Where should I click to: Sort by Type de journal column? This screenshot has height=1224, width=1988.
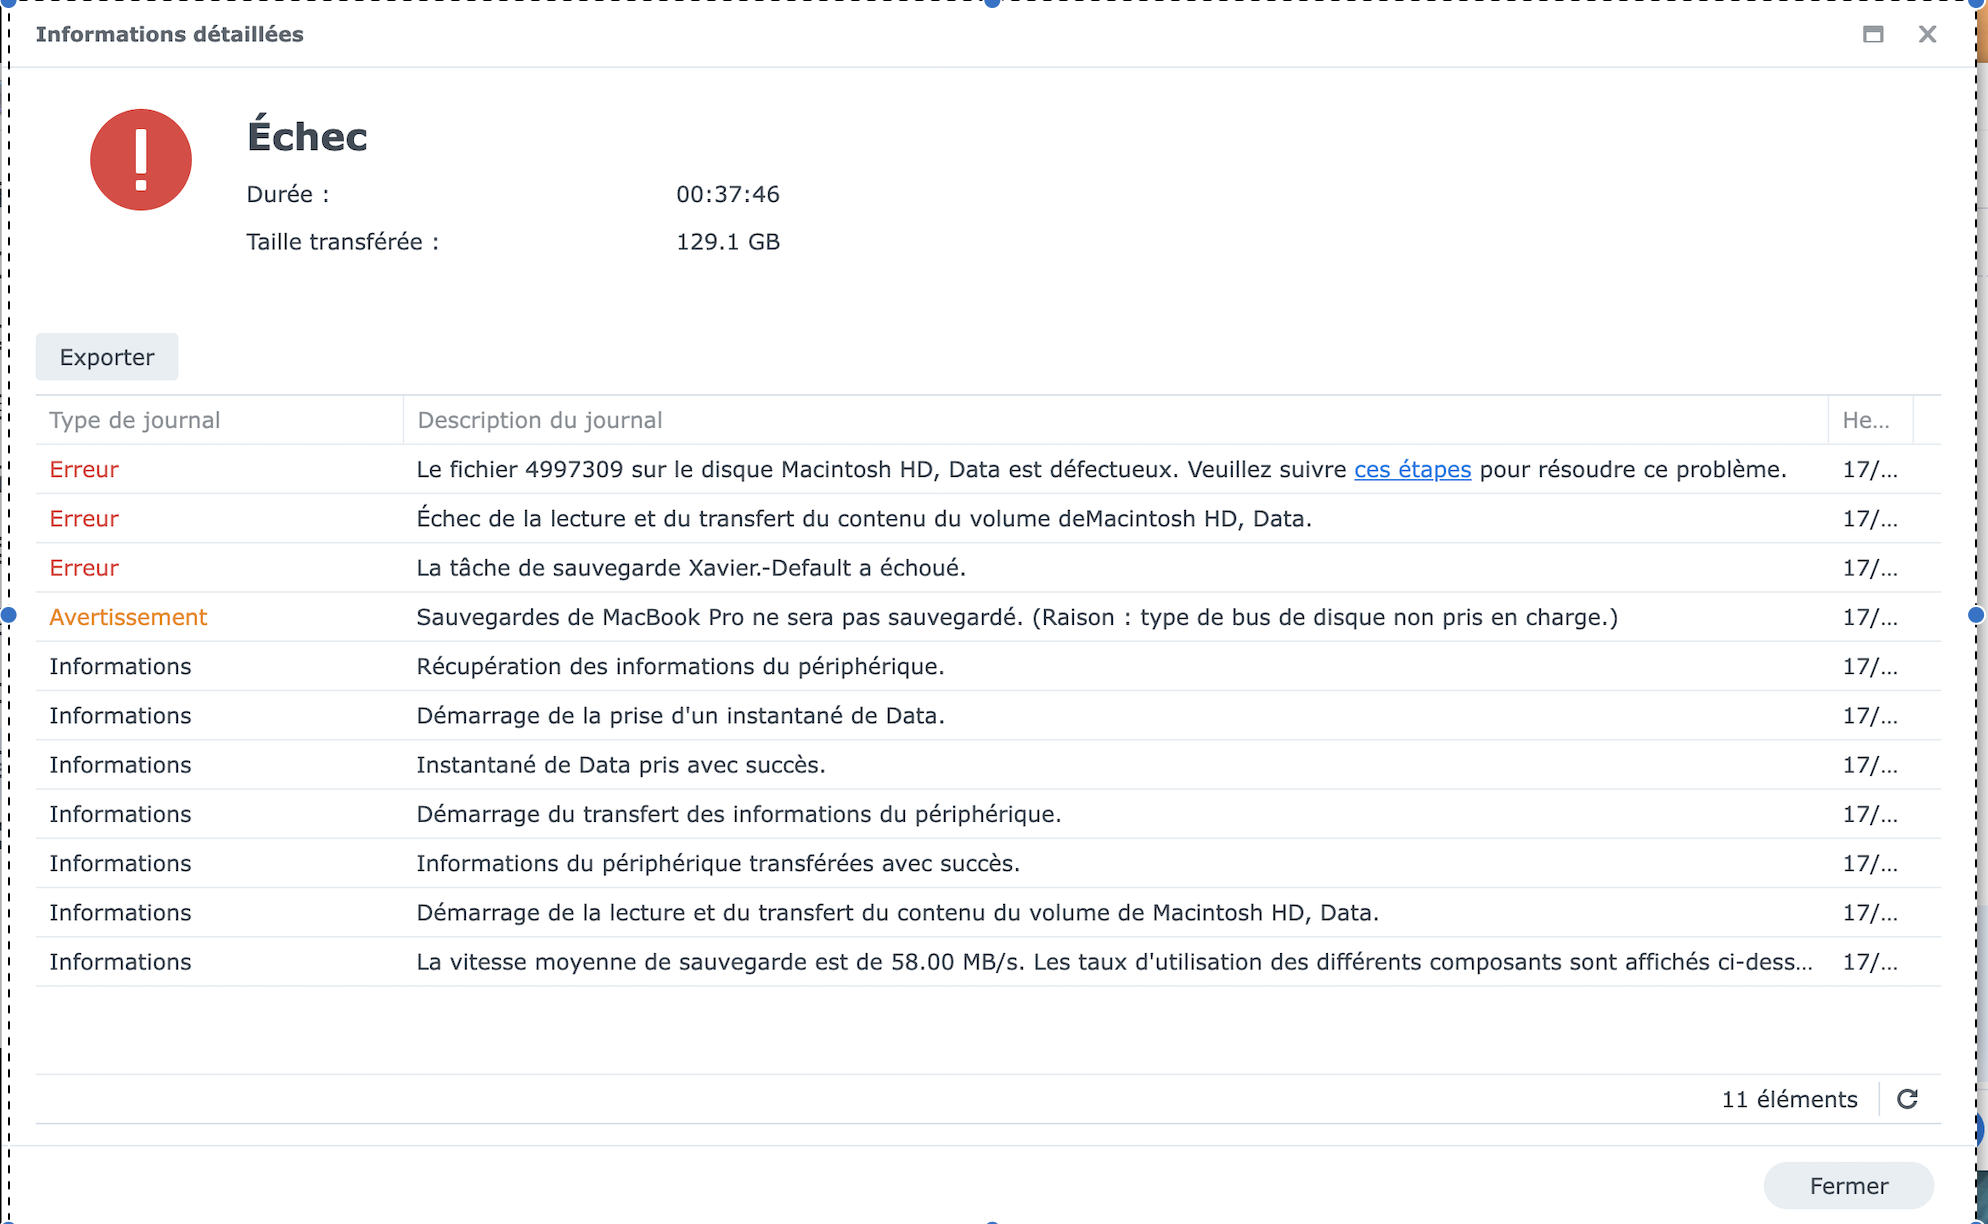[x=135, y=420]
